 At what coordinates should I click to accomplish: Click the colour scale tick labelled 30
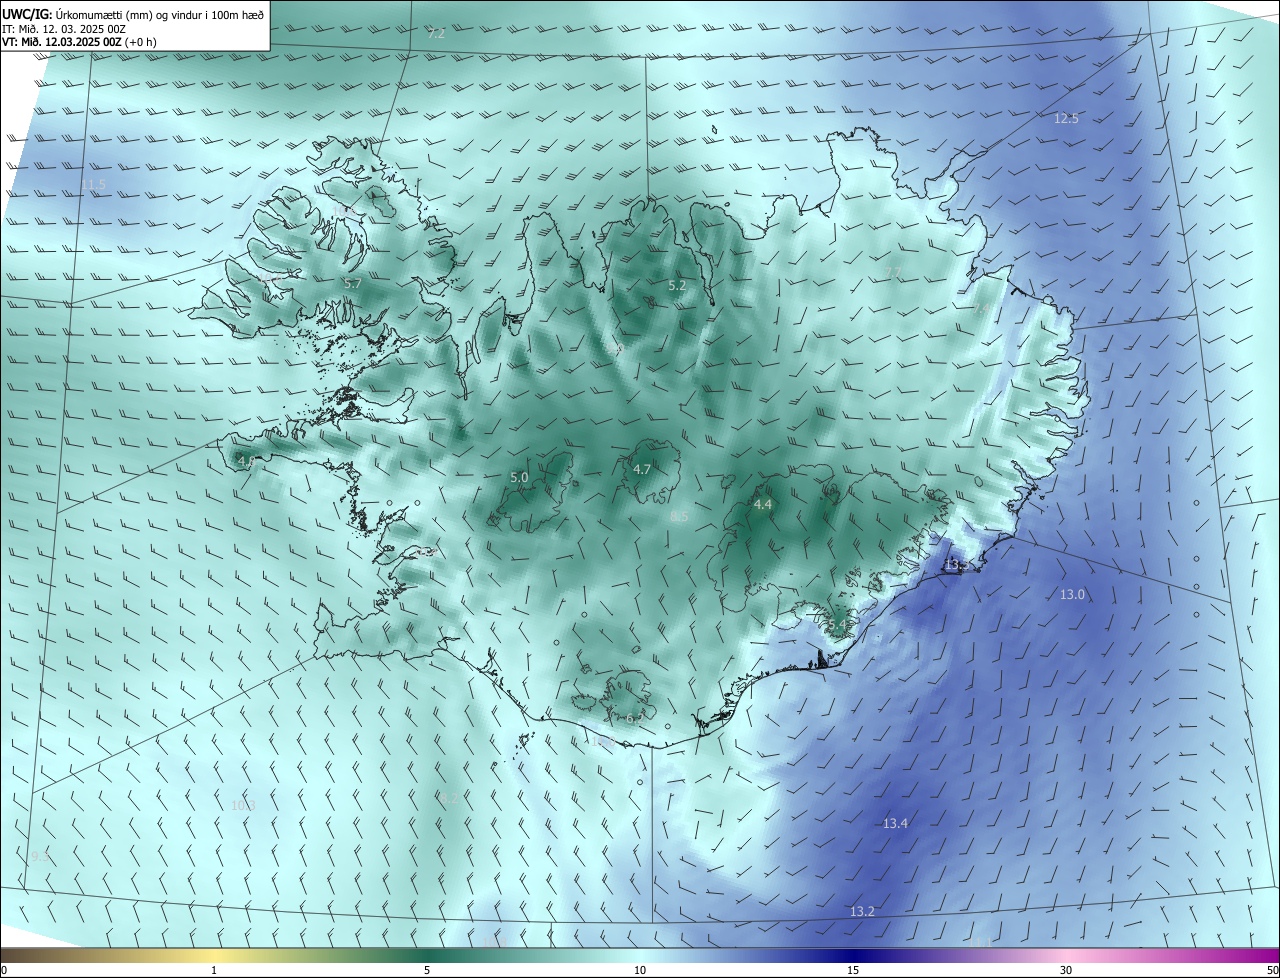click(x=1066, y=970)
